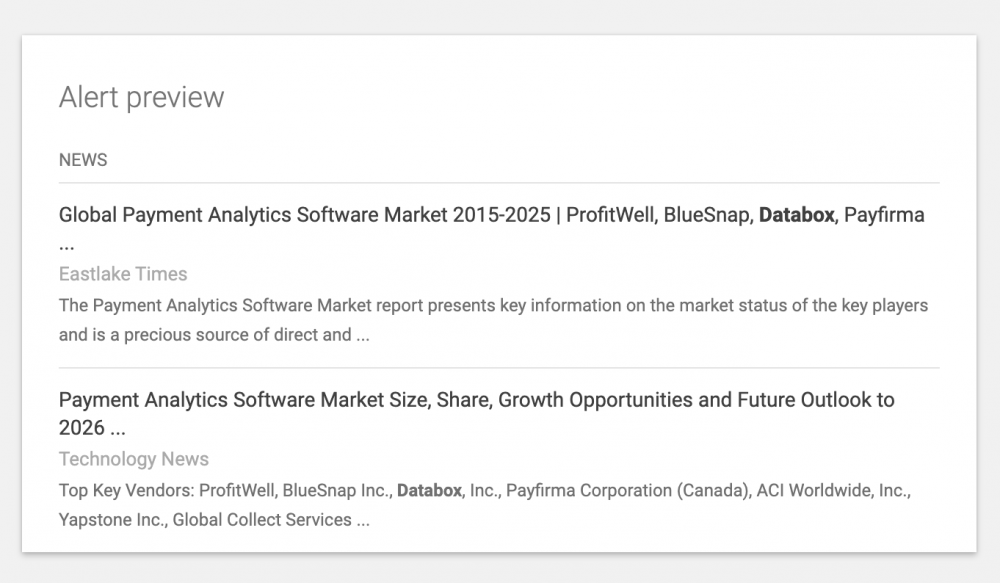
Task: Click the Technology News source name
Action: (133, 459)
